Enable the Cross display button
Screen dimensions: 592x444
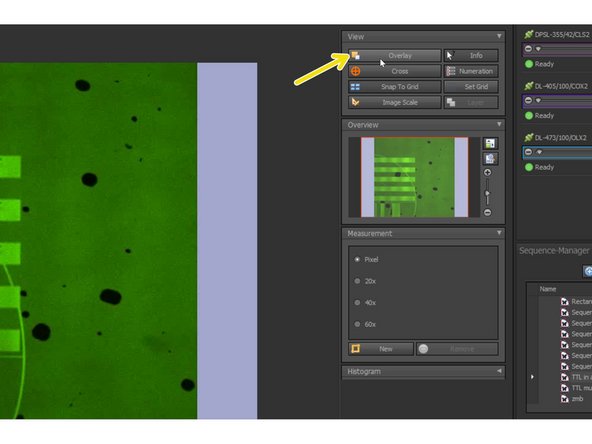point(395,71)
